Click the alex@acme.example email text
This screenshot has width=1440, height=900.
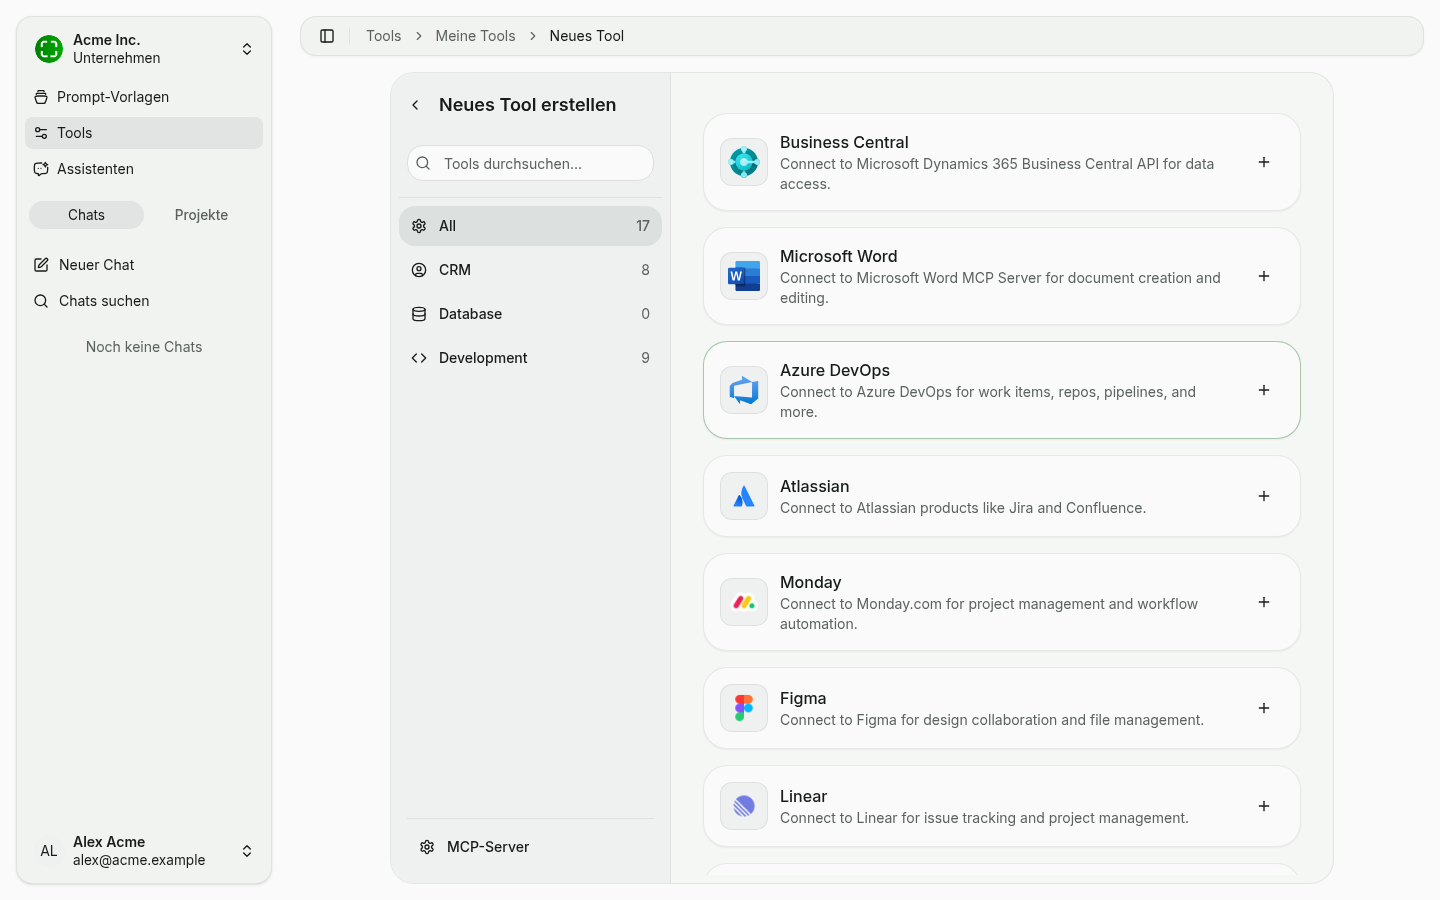click(x=139, y=860)
